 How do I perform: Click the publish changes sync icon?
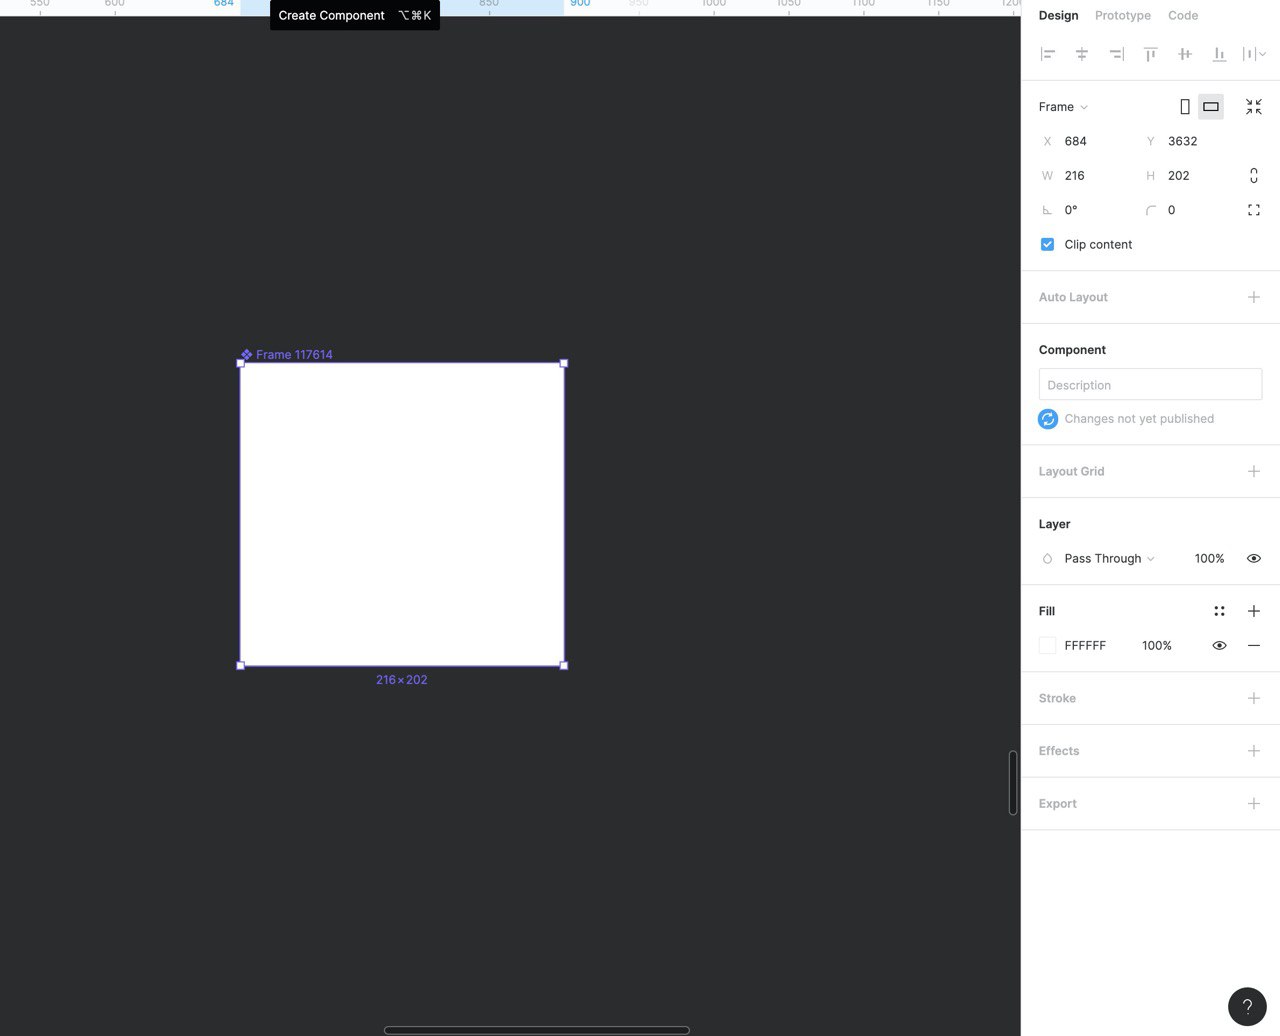1048,419
